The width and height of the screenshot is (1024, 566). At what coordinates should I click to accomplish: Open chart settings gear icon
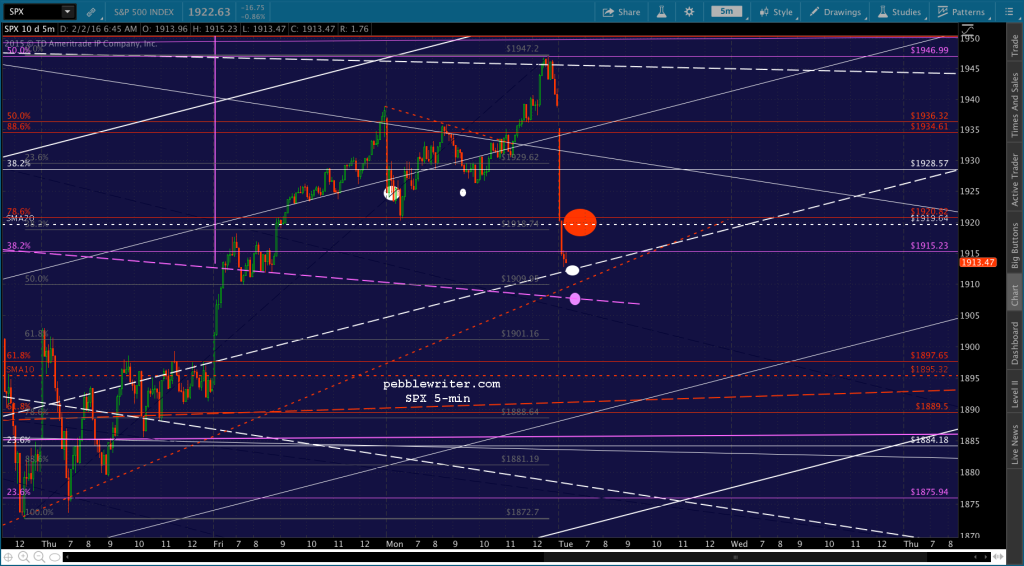click(689, 12)
